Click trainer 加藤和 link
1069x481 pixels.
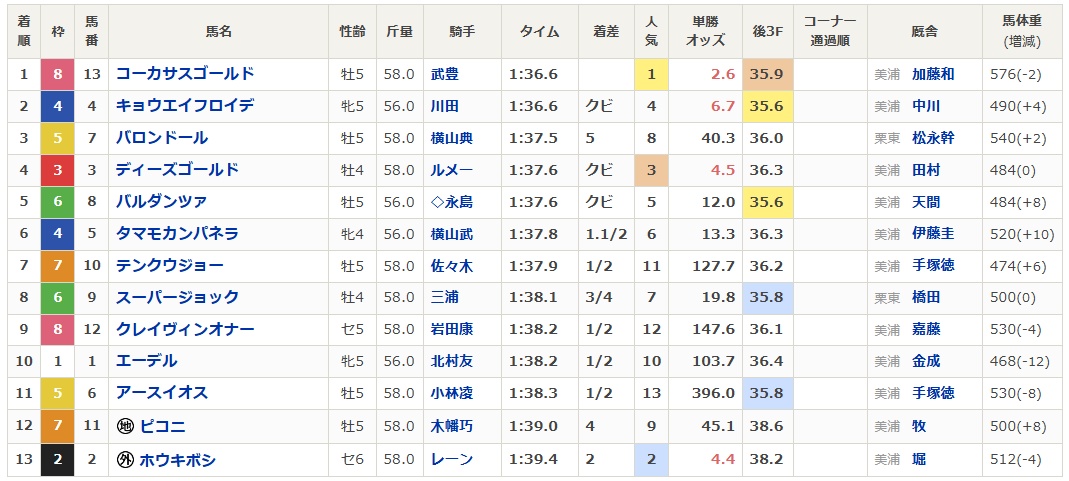(x=933, y=74)
